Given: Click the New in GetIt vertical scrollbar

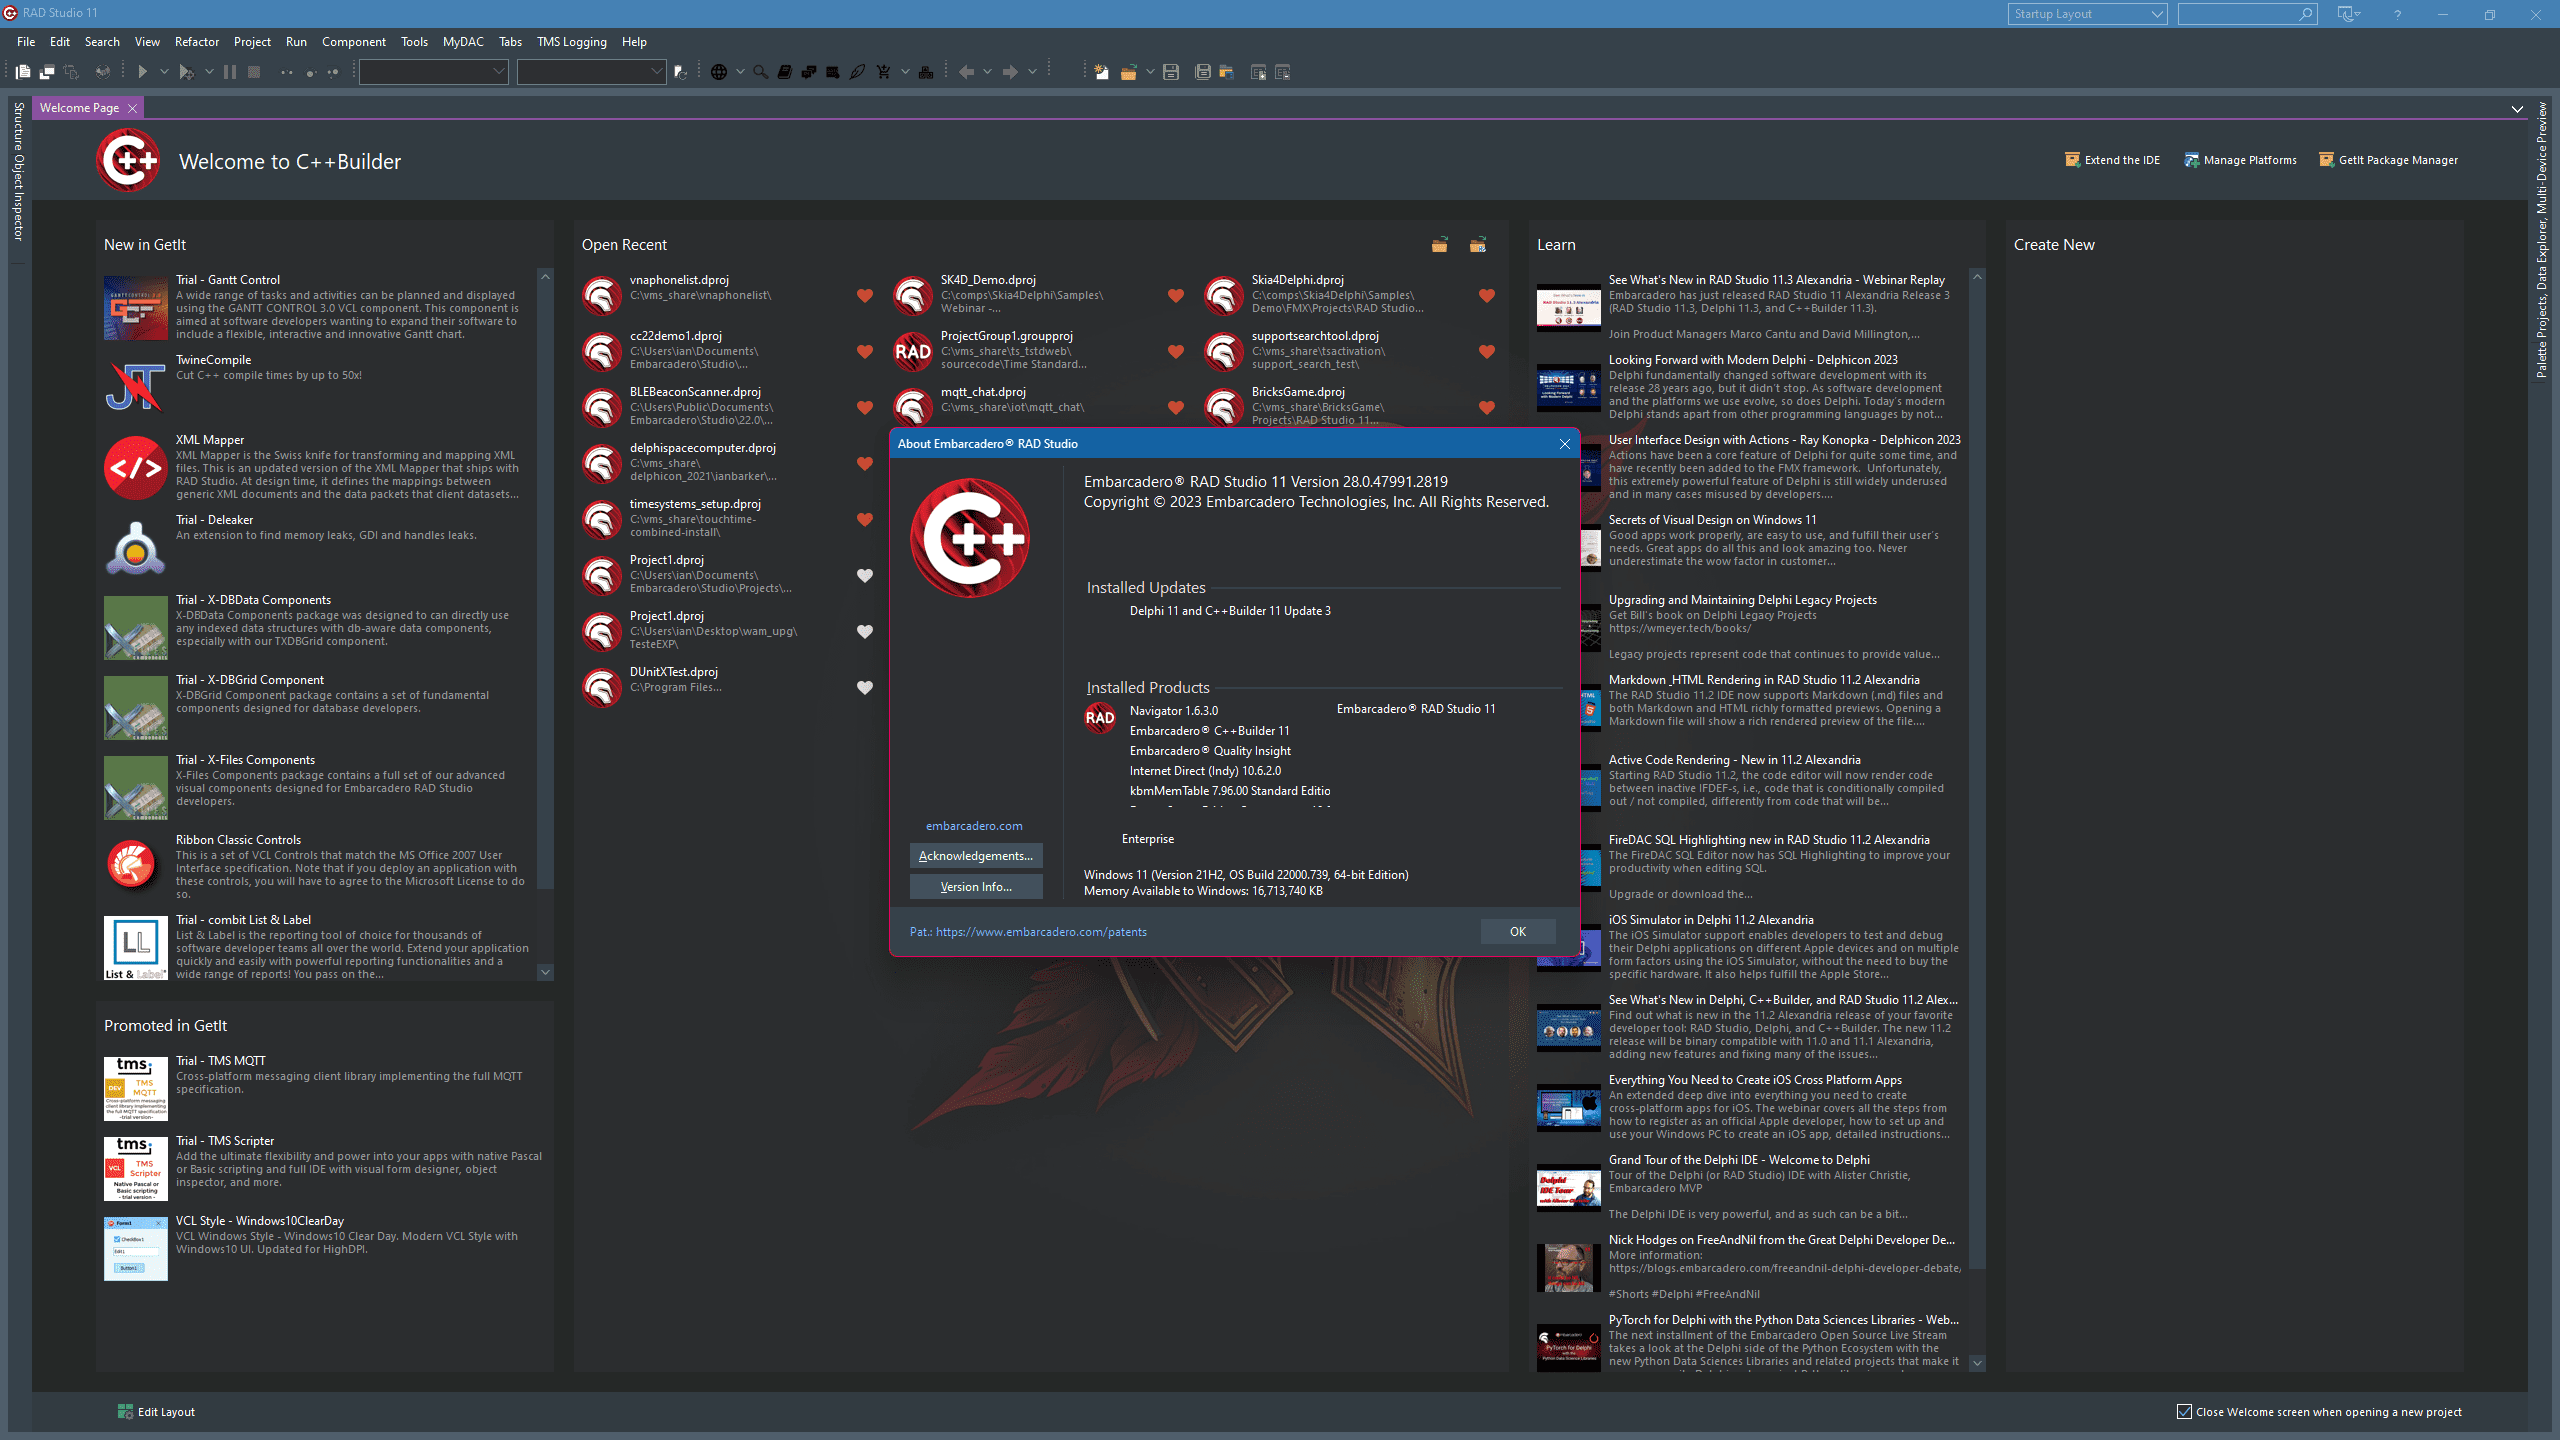Looking at the screenshot, I should (x=545, y=620).
